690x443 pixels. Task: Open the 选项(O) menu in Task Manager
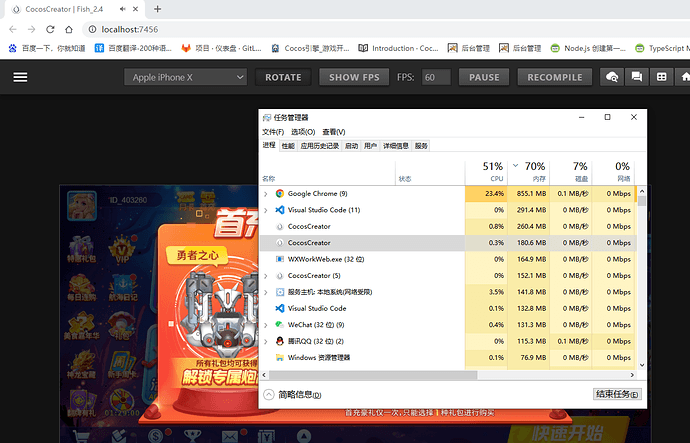303,132
